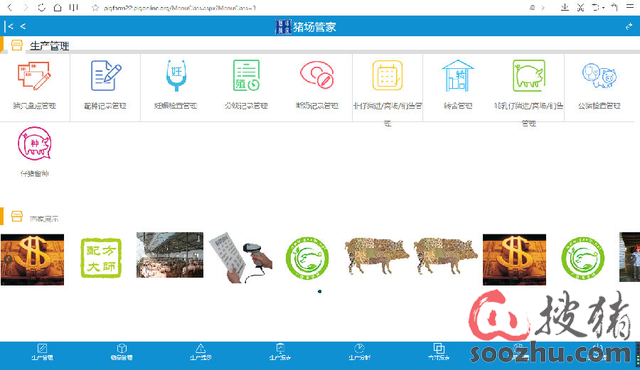
Task: Open the blue house transfer icon
Action: [x=458, y=75]
